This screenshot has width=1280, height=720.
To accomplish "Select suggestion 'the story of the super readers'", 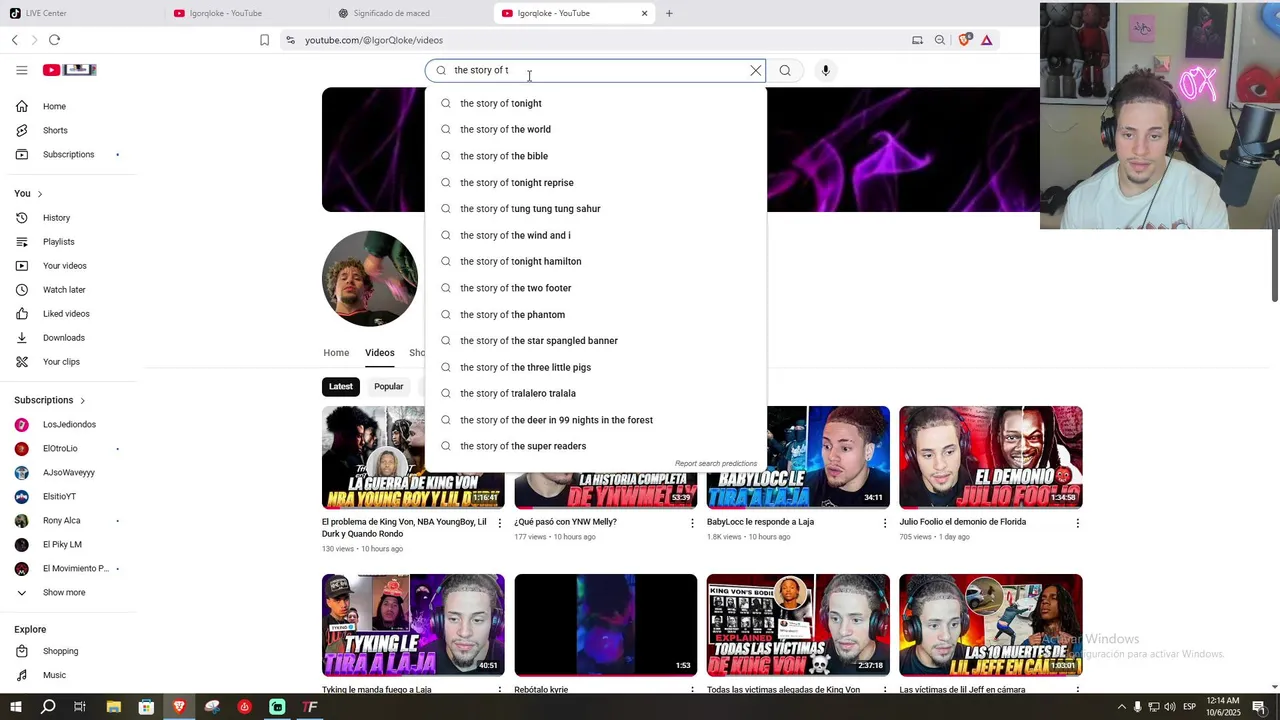I will pyautogui.click(x=596, y=446).
